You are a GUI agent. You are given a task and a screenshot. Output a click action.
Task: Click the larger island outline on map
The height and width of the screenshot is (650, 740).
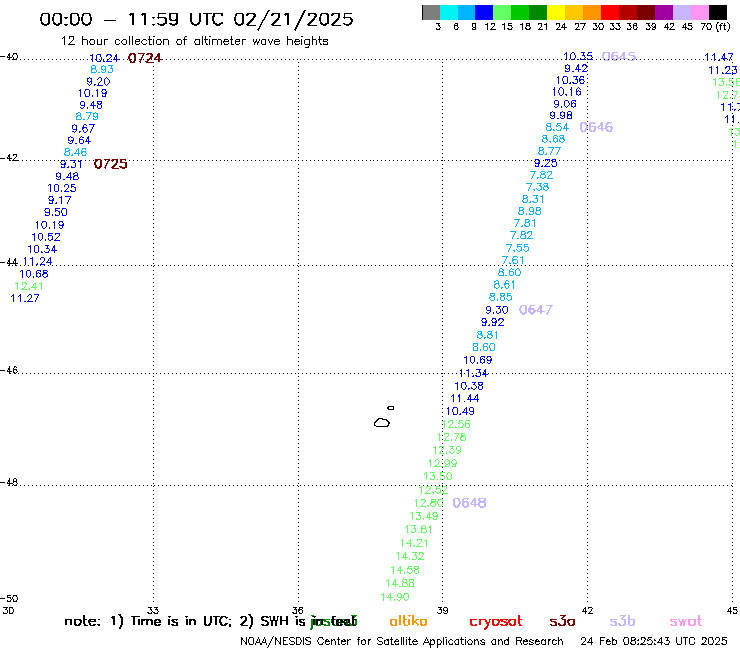(x=382, y=422)
